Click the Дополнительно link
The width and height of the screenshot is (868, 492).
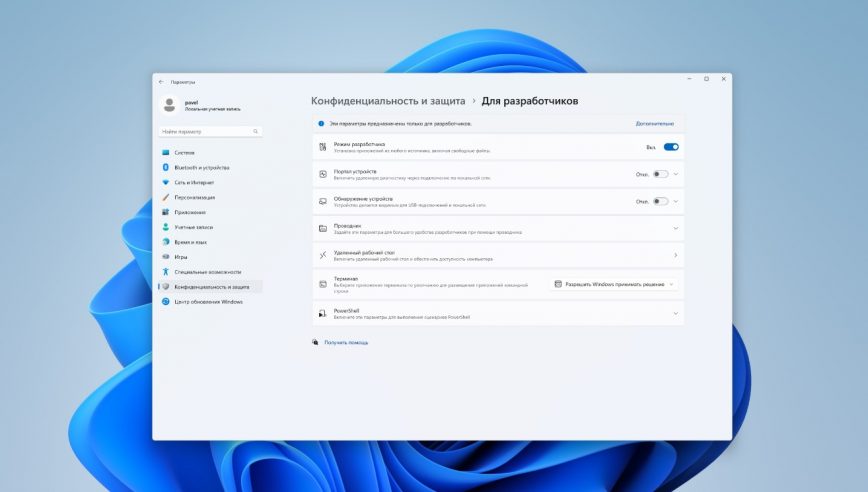(654, 124)
